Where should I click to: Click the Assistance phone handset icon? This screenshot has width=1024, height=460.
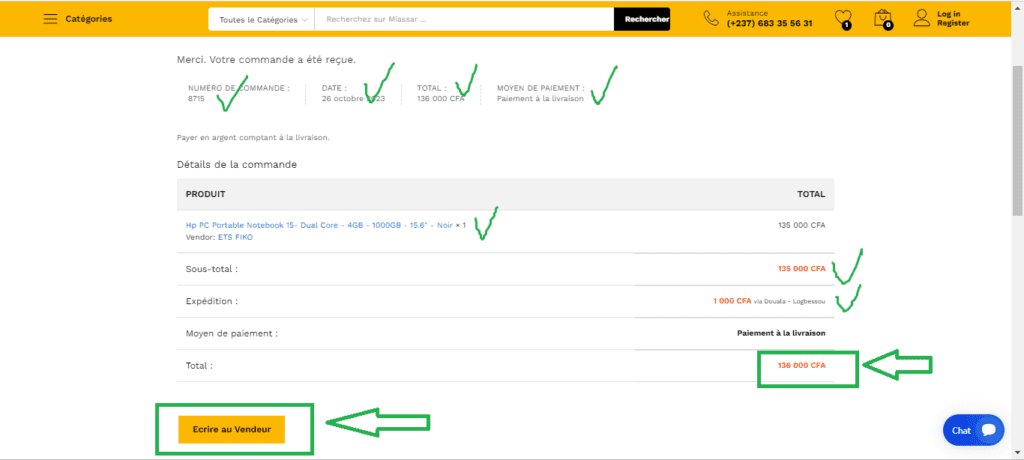(x=711, y=18)
